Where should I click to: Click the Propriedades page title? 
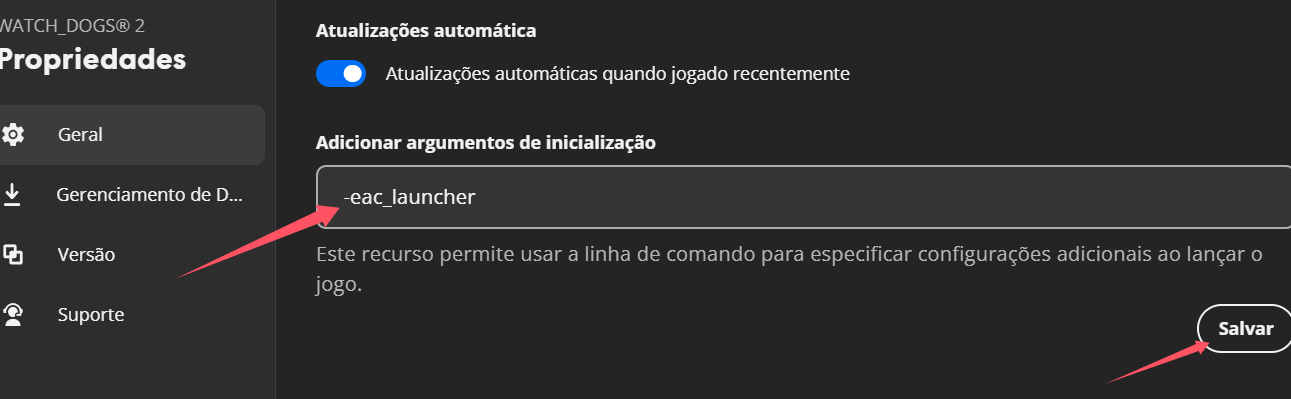pyautogui.click(x=93, y=59)
